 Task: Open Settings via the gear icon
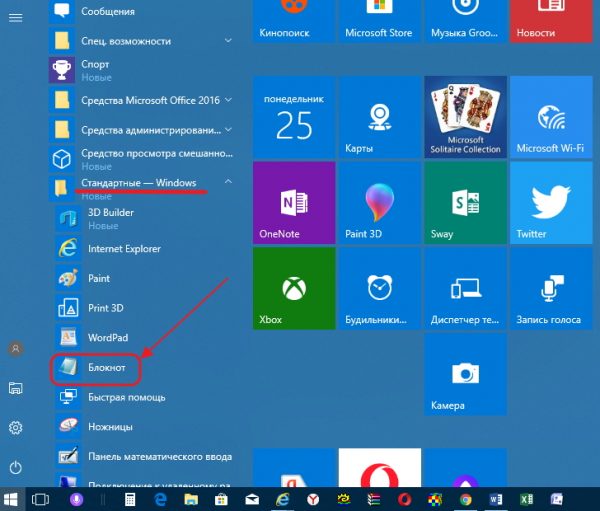[x=15, y=428]
